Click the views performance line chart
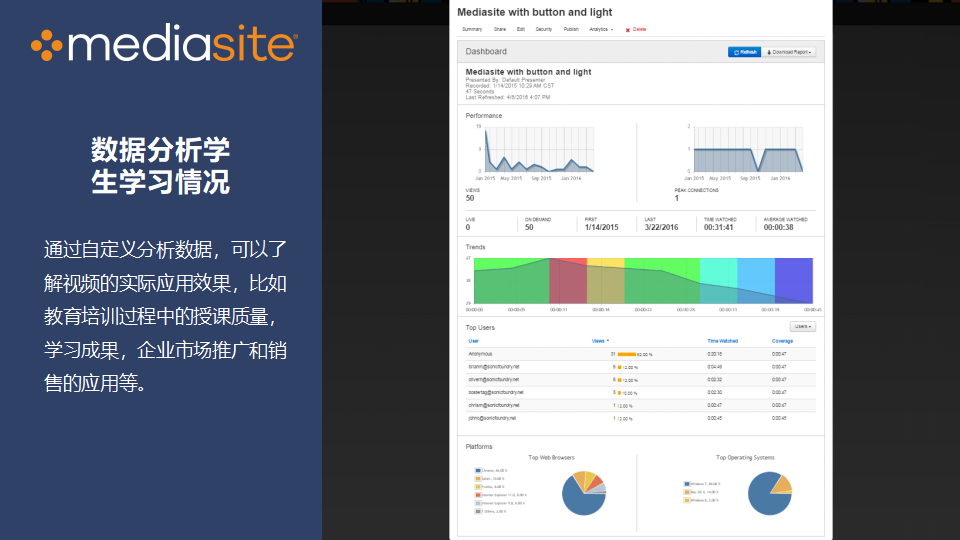This screenshot has height=540, width=960. (x=539, y=149)
